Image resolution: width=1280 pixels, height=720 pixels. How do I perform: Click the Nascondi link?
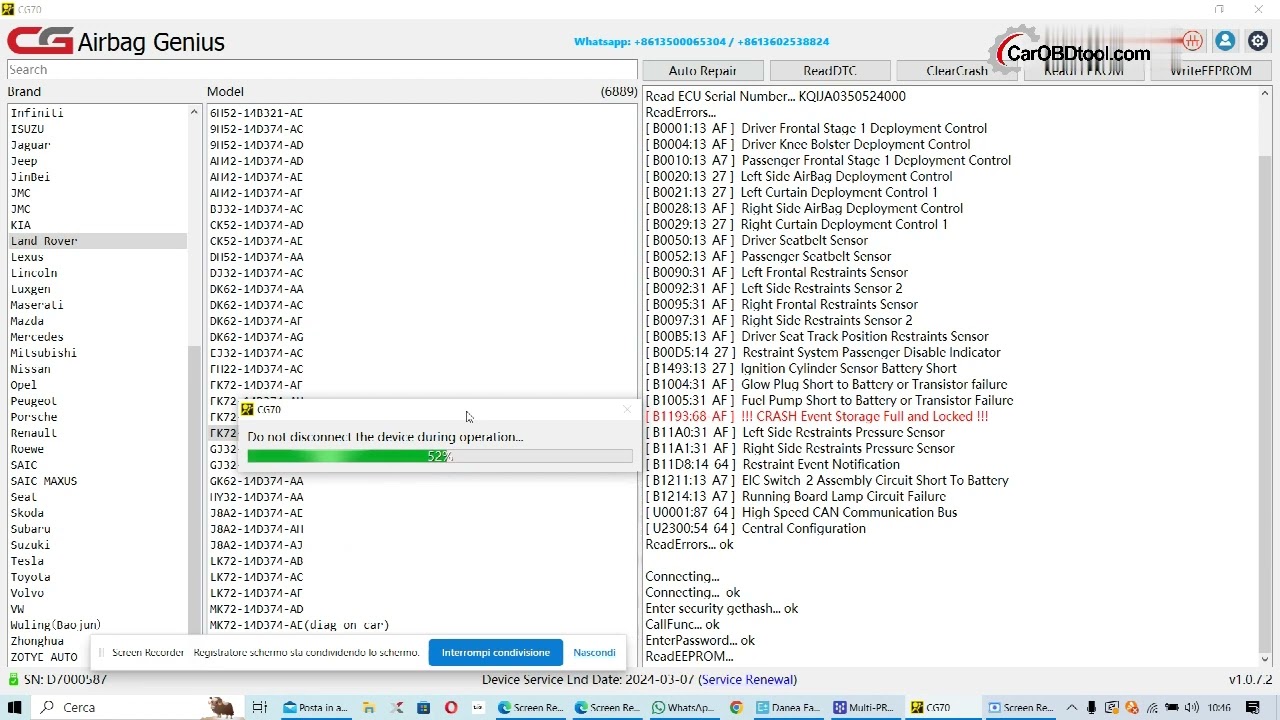(594, 652)
